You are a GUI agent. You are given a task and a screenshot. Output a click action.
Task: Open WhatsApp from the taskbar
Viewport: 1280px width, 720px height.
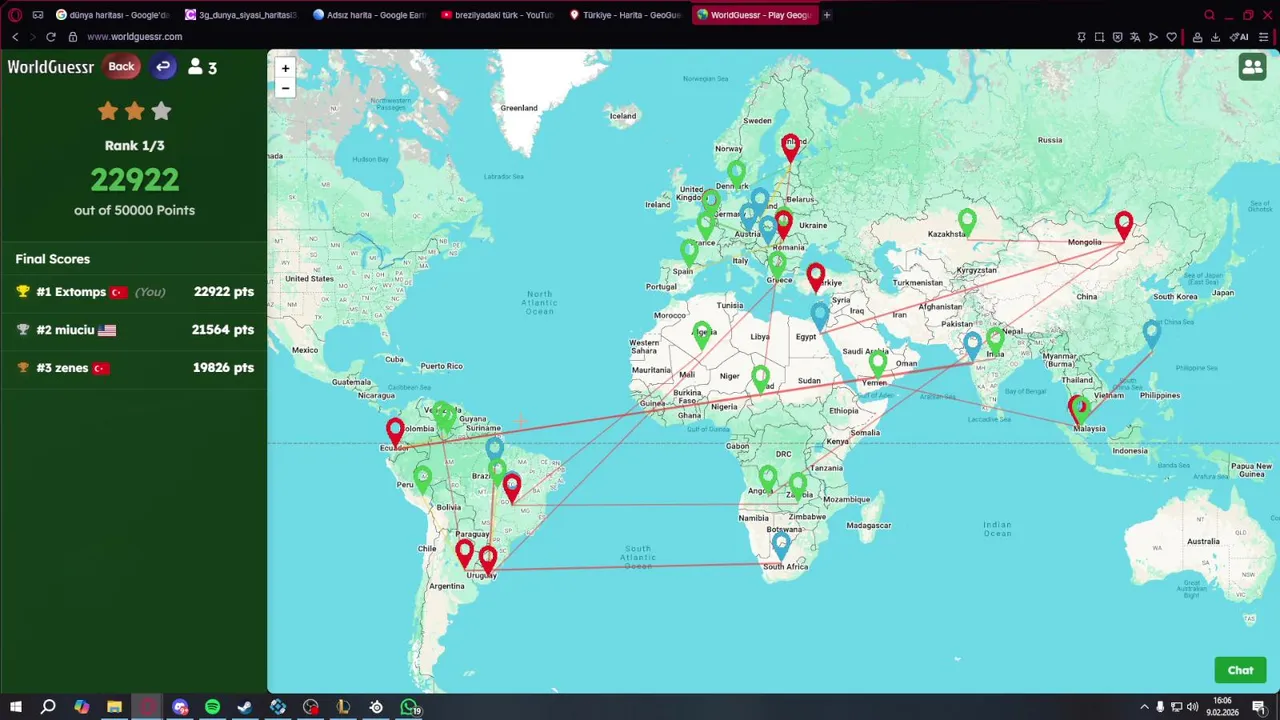[x=409, y=707]
